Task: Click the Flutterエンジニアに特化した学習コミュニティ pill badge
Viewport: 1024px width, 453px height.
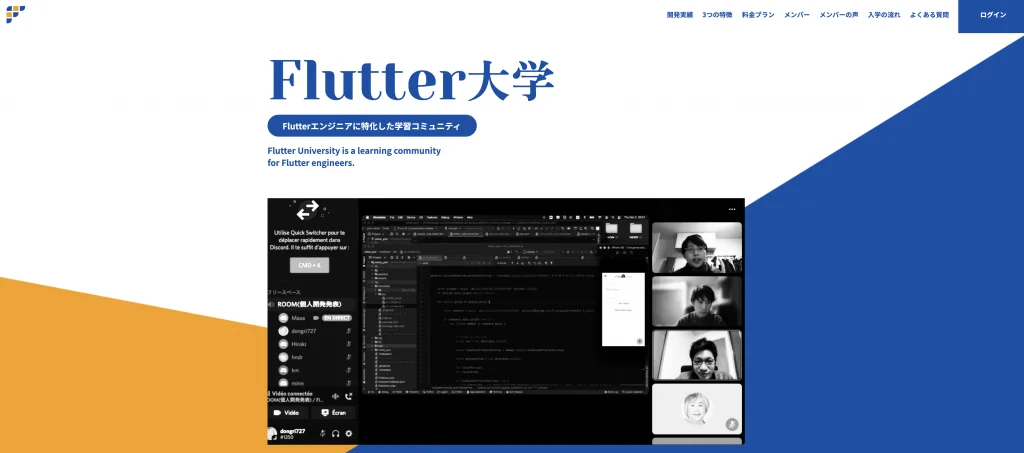Action: [372, 126]
